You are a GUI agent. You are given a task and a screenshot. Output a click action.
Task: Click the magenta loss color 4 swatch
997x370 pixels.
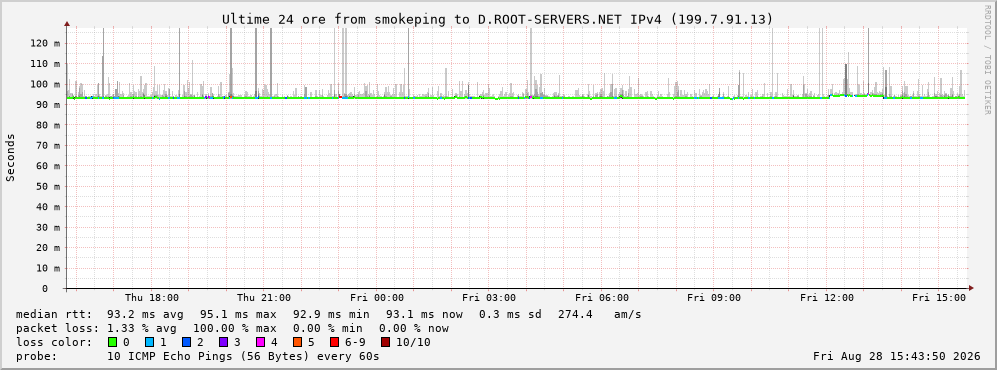click(261, 342)
